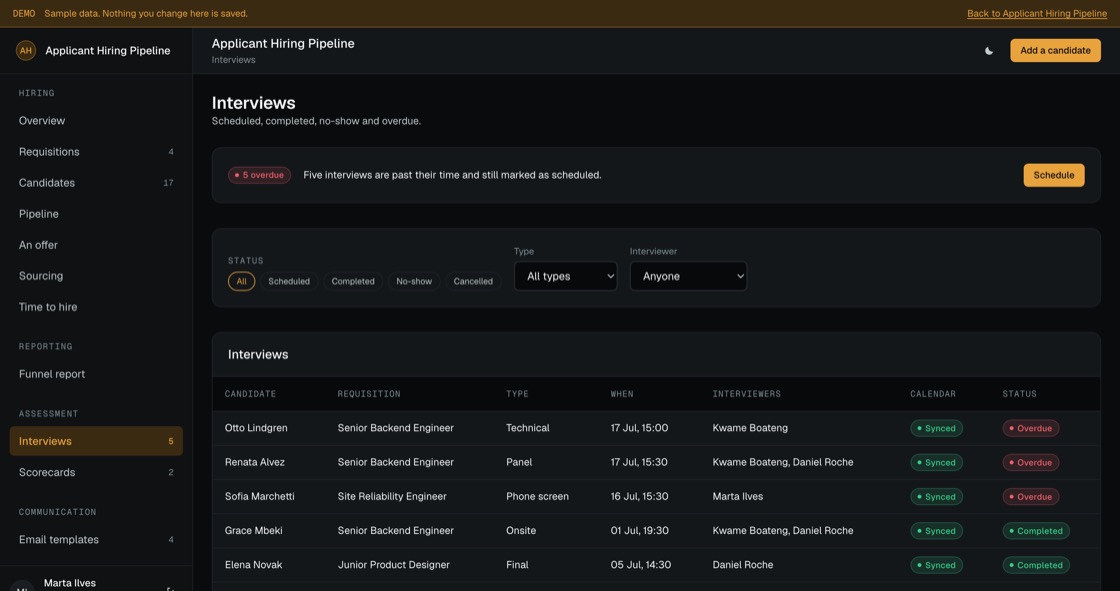
Task: Click the Panel type cell
Action: (x=519, y=462)
